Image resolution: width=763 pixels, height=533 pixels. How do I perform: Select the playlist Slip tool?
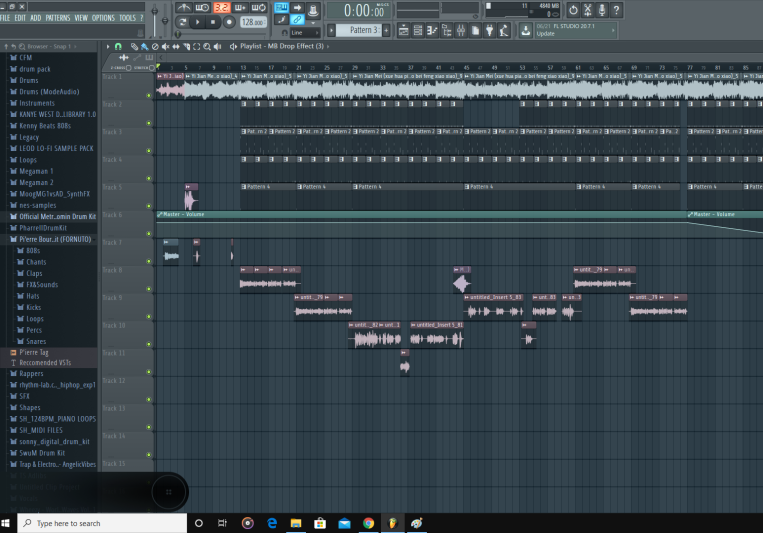pyautogui.click(x=176, y=46)
